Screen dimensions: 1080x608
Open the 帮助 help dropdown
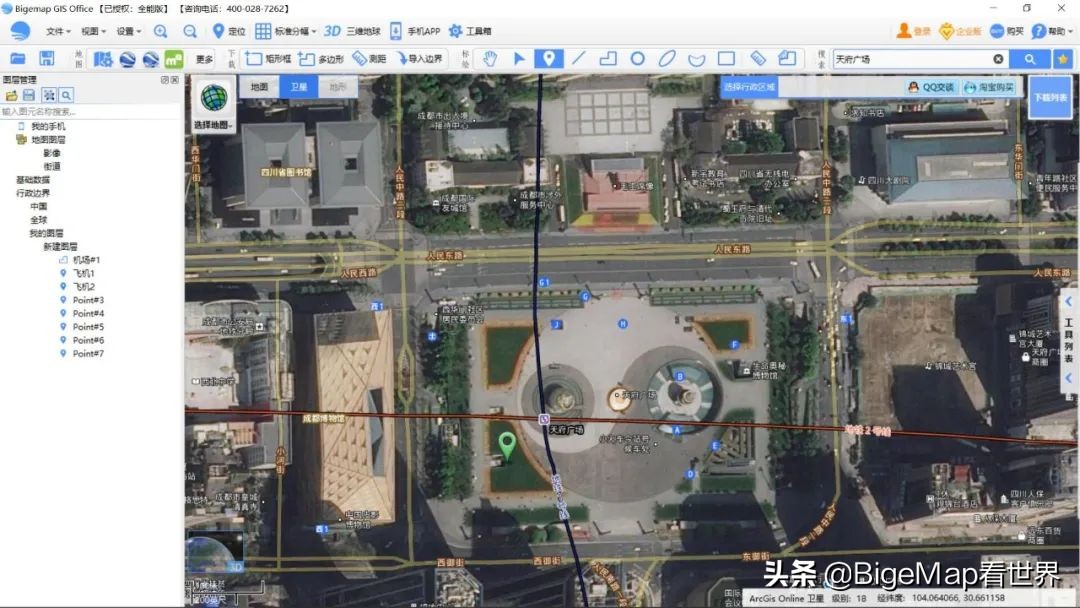point(1052,31)
